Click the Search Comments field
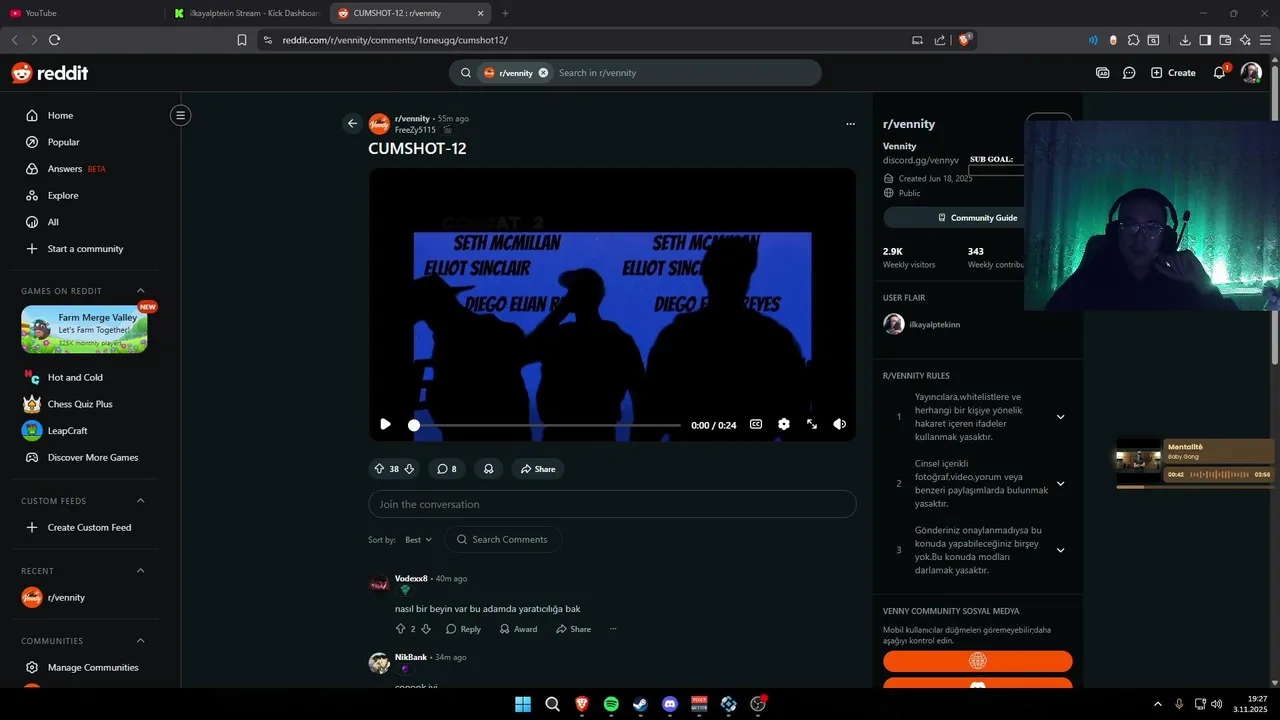The image size is (1280, 720). point(503,540)
